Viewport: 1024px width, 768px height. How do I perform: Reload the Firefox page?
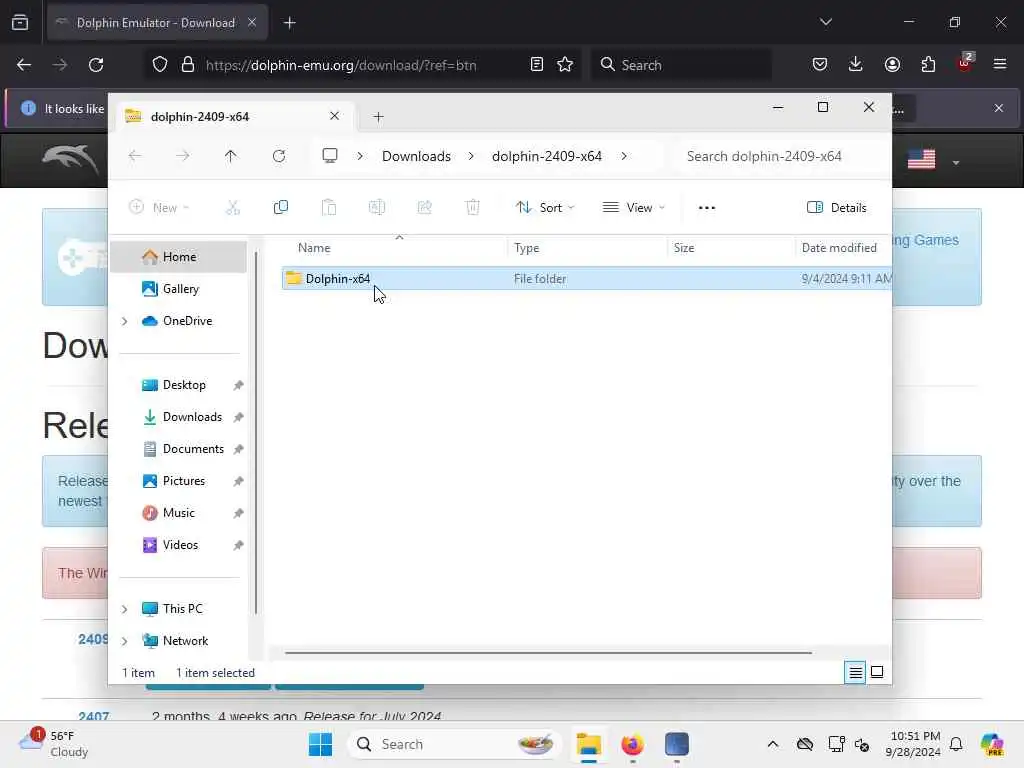click(x=96, y=65)
